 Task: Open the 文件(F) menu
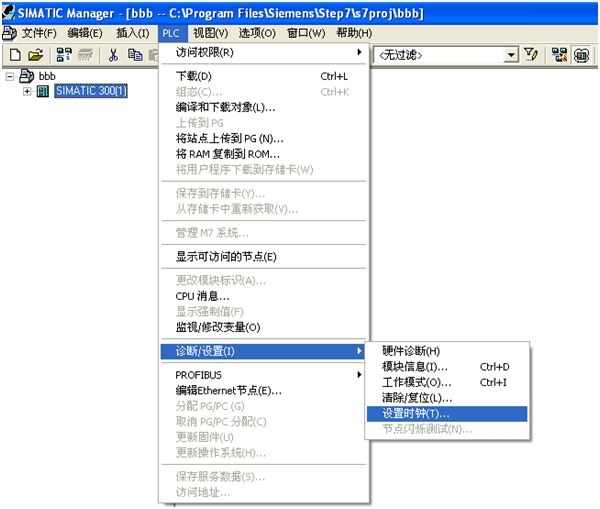39,33
